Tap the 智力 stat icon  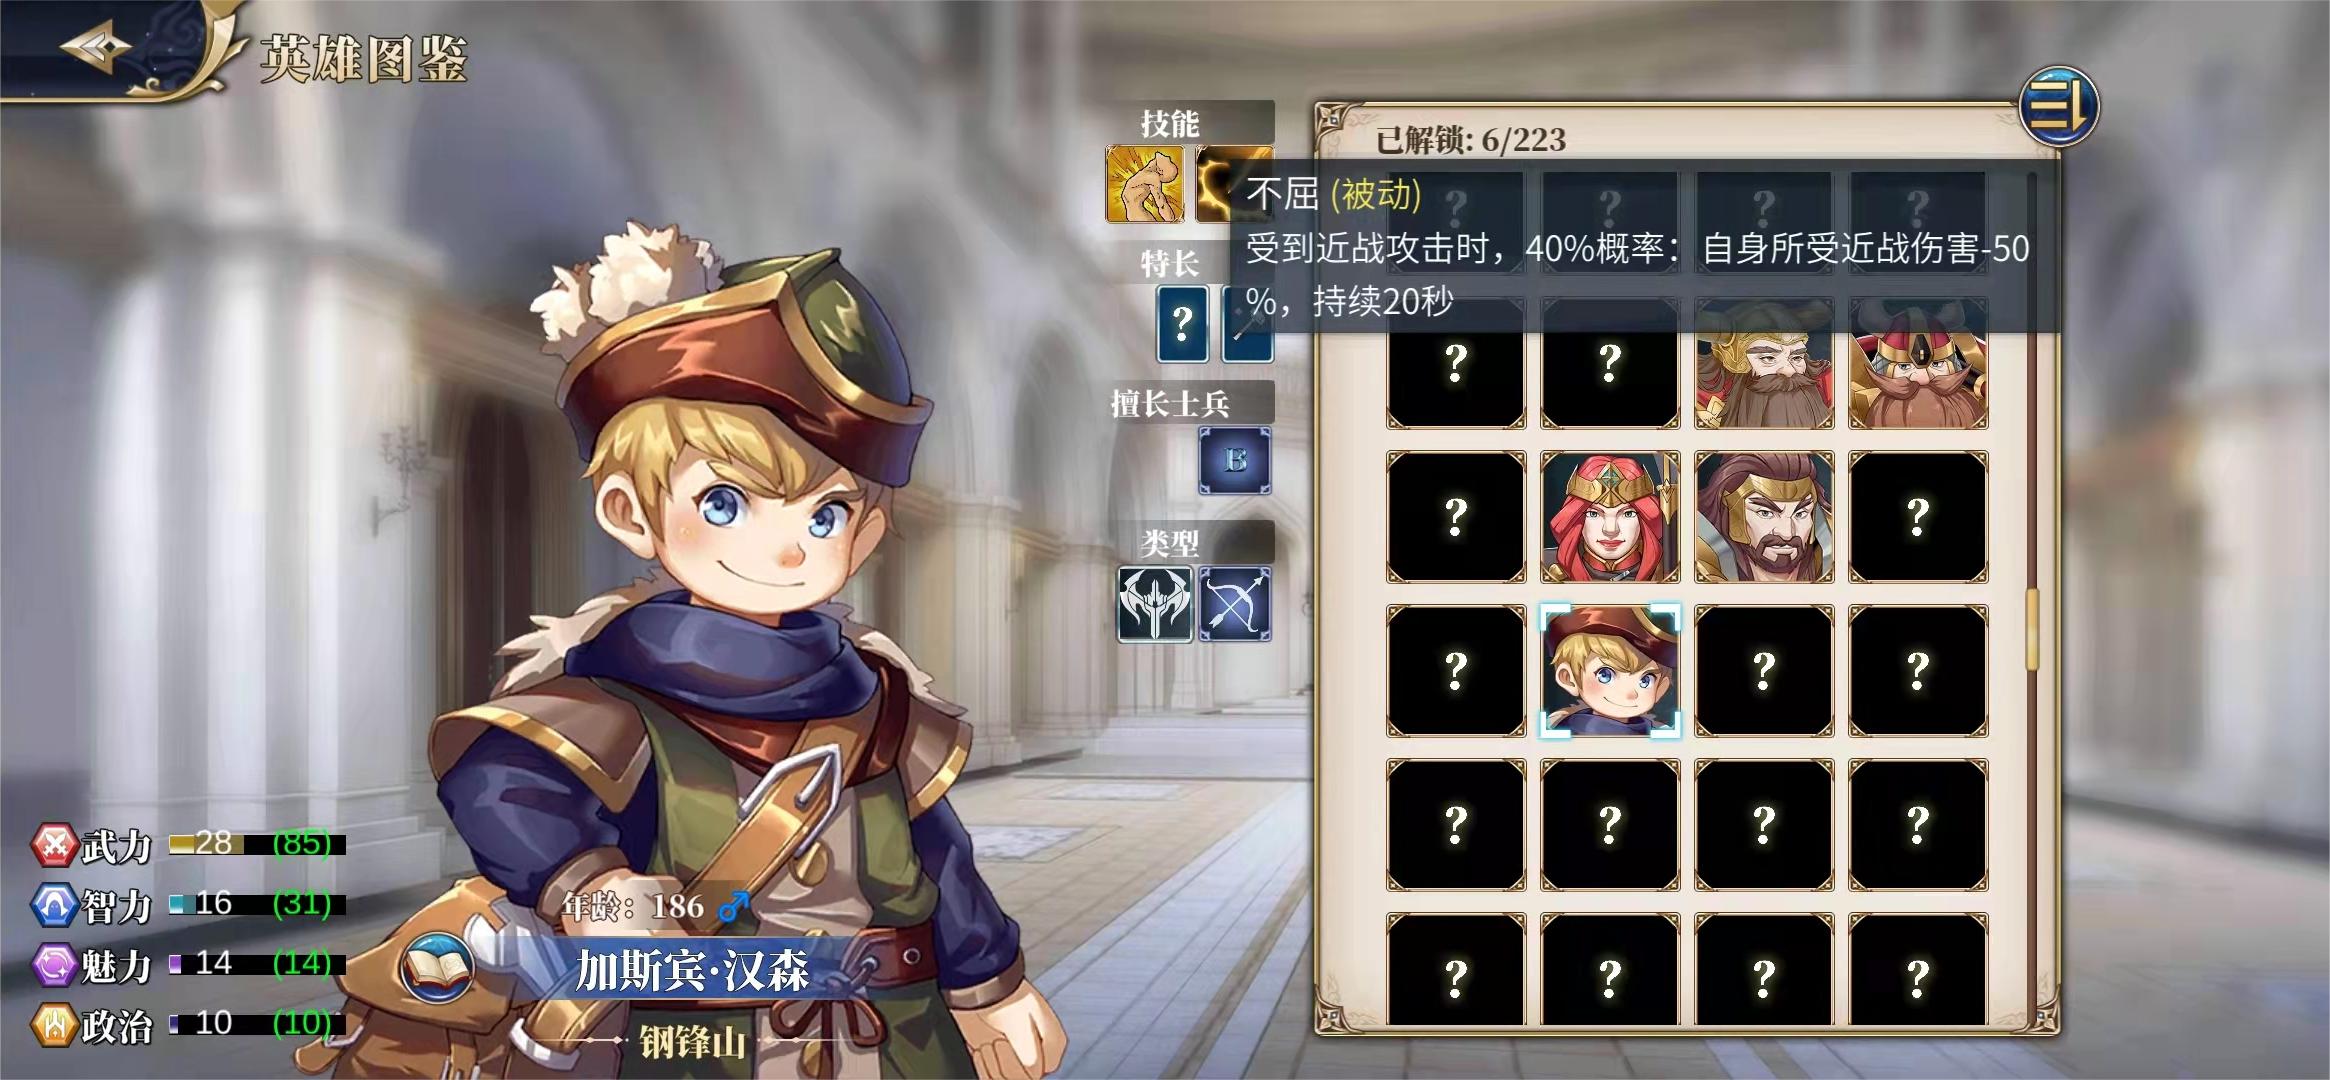click(x=55, y=905)
